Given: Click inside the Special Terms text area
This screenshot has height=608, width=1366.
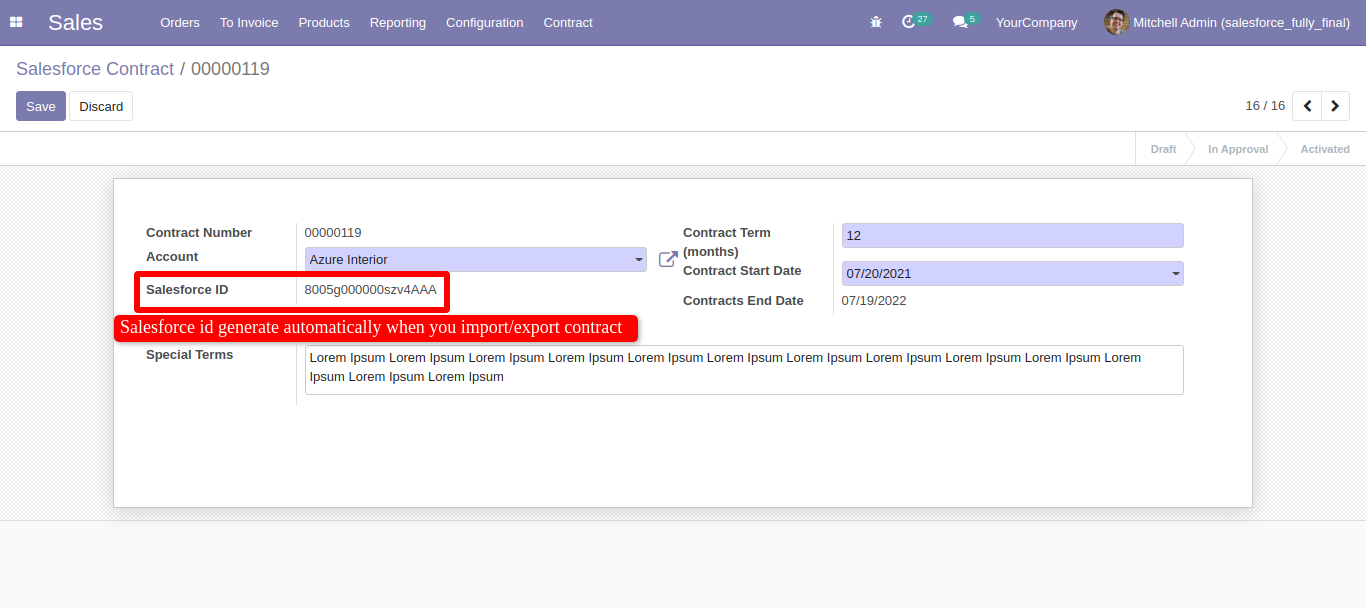Looking at the screenshot, I should [x=744, y=370].
